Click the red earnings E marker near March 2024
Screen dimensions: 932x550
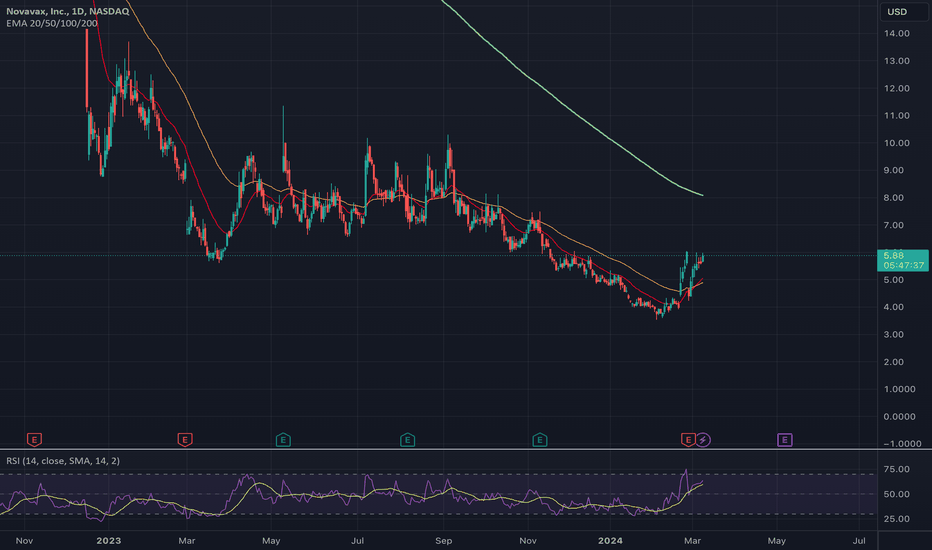point(688,440)
